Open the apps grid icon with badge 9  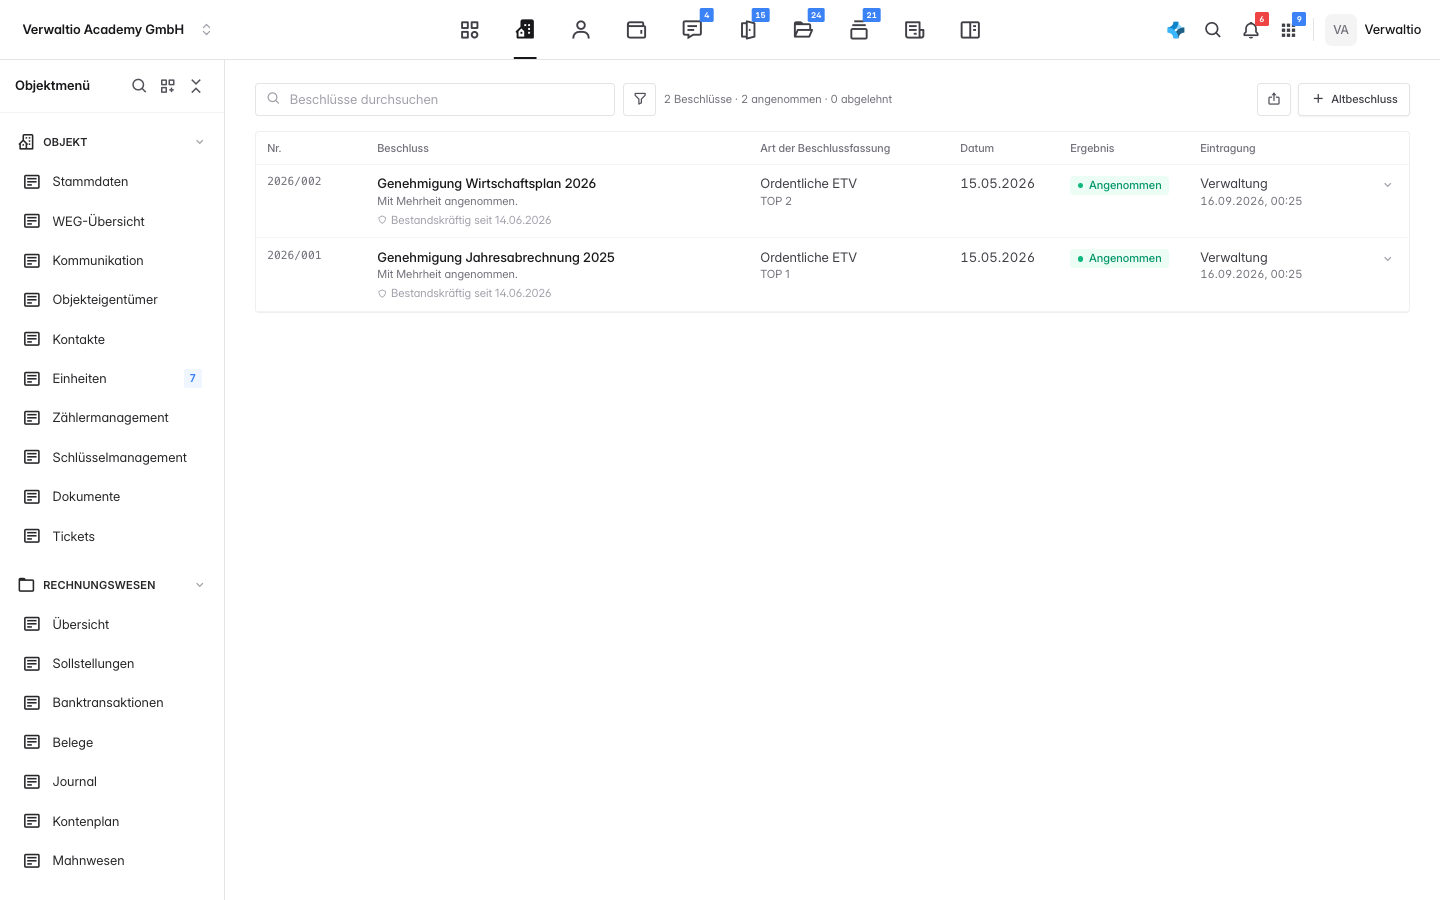[x=1289, y=30]
